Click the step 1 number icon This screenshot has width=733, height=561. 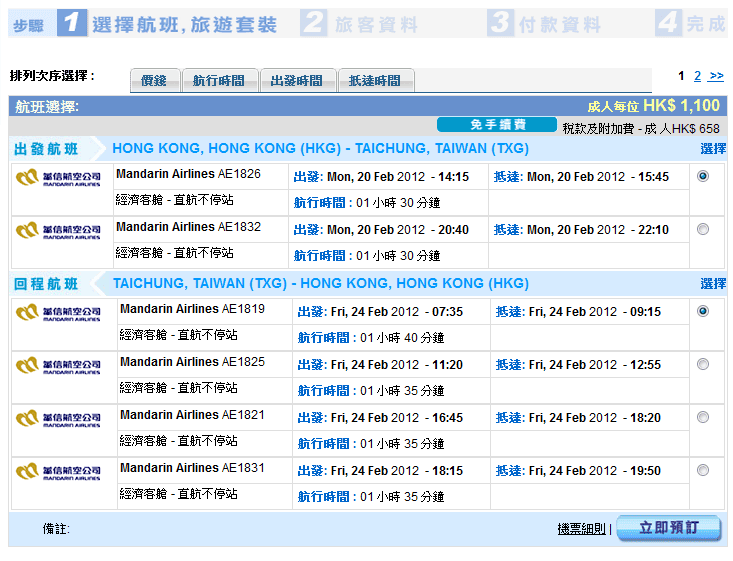pyautogui.click(x=72, y=22)
